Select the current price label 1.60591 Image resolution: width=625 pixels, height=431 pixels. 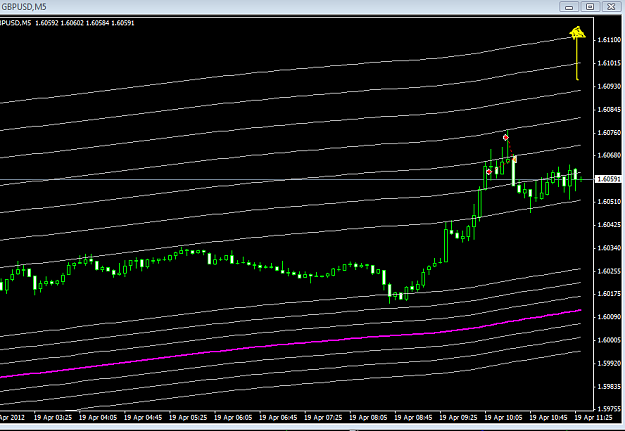(608, 179)
